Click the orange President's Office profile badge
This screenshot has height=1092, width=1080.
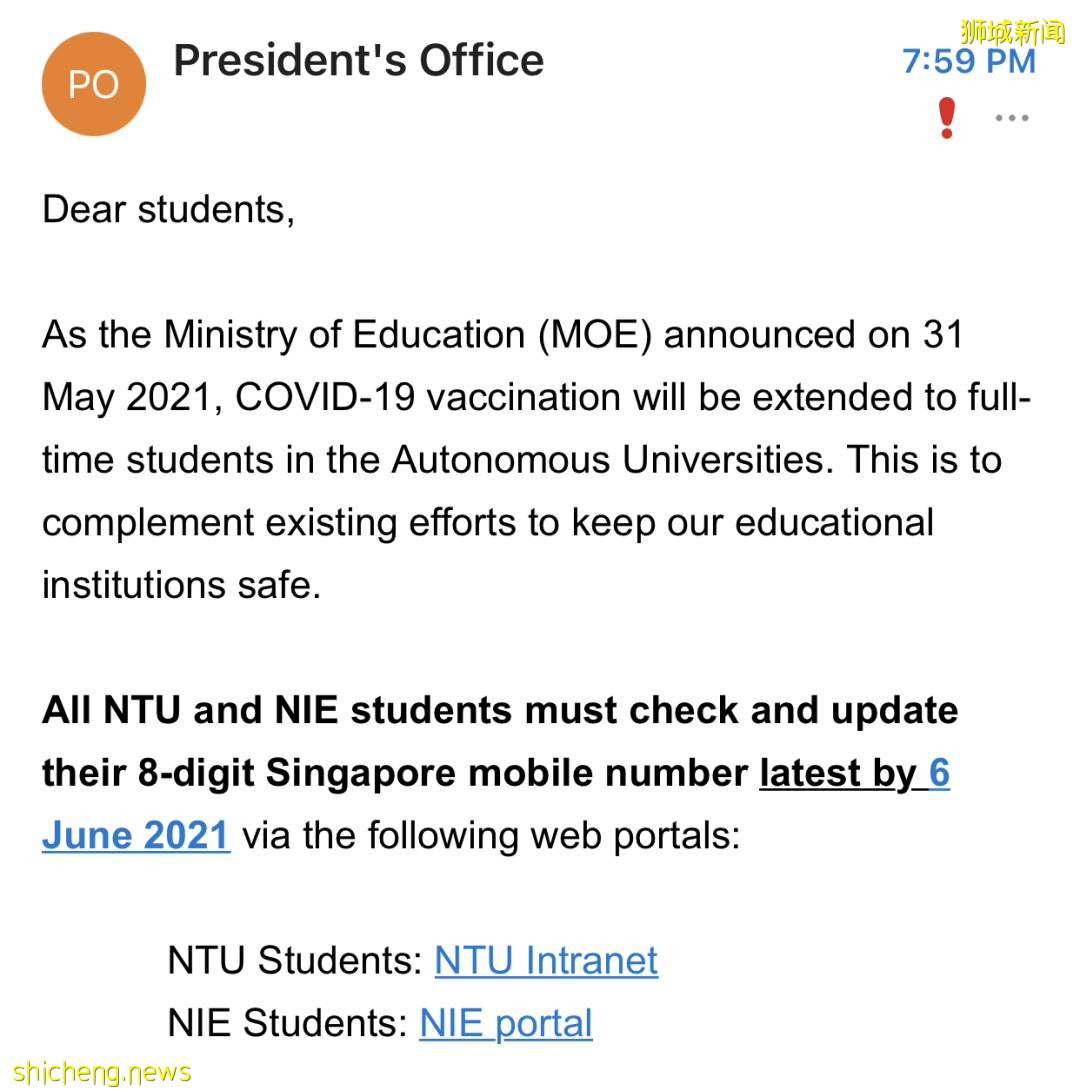[x=93, y=83]
